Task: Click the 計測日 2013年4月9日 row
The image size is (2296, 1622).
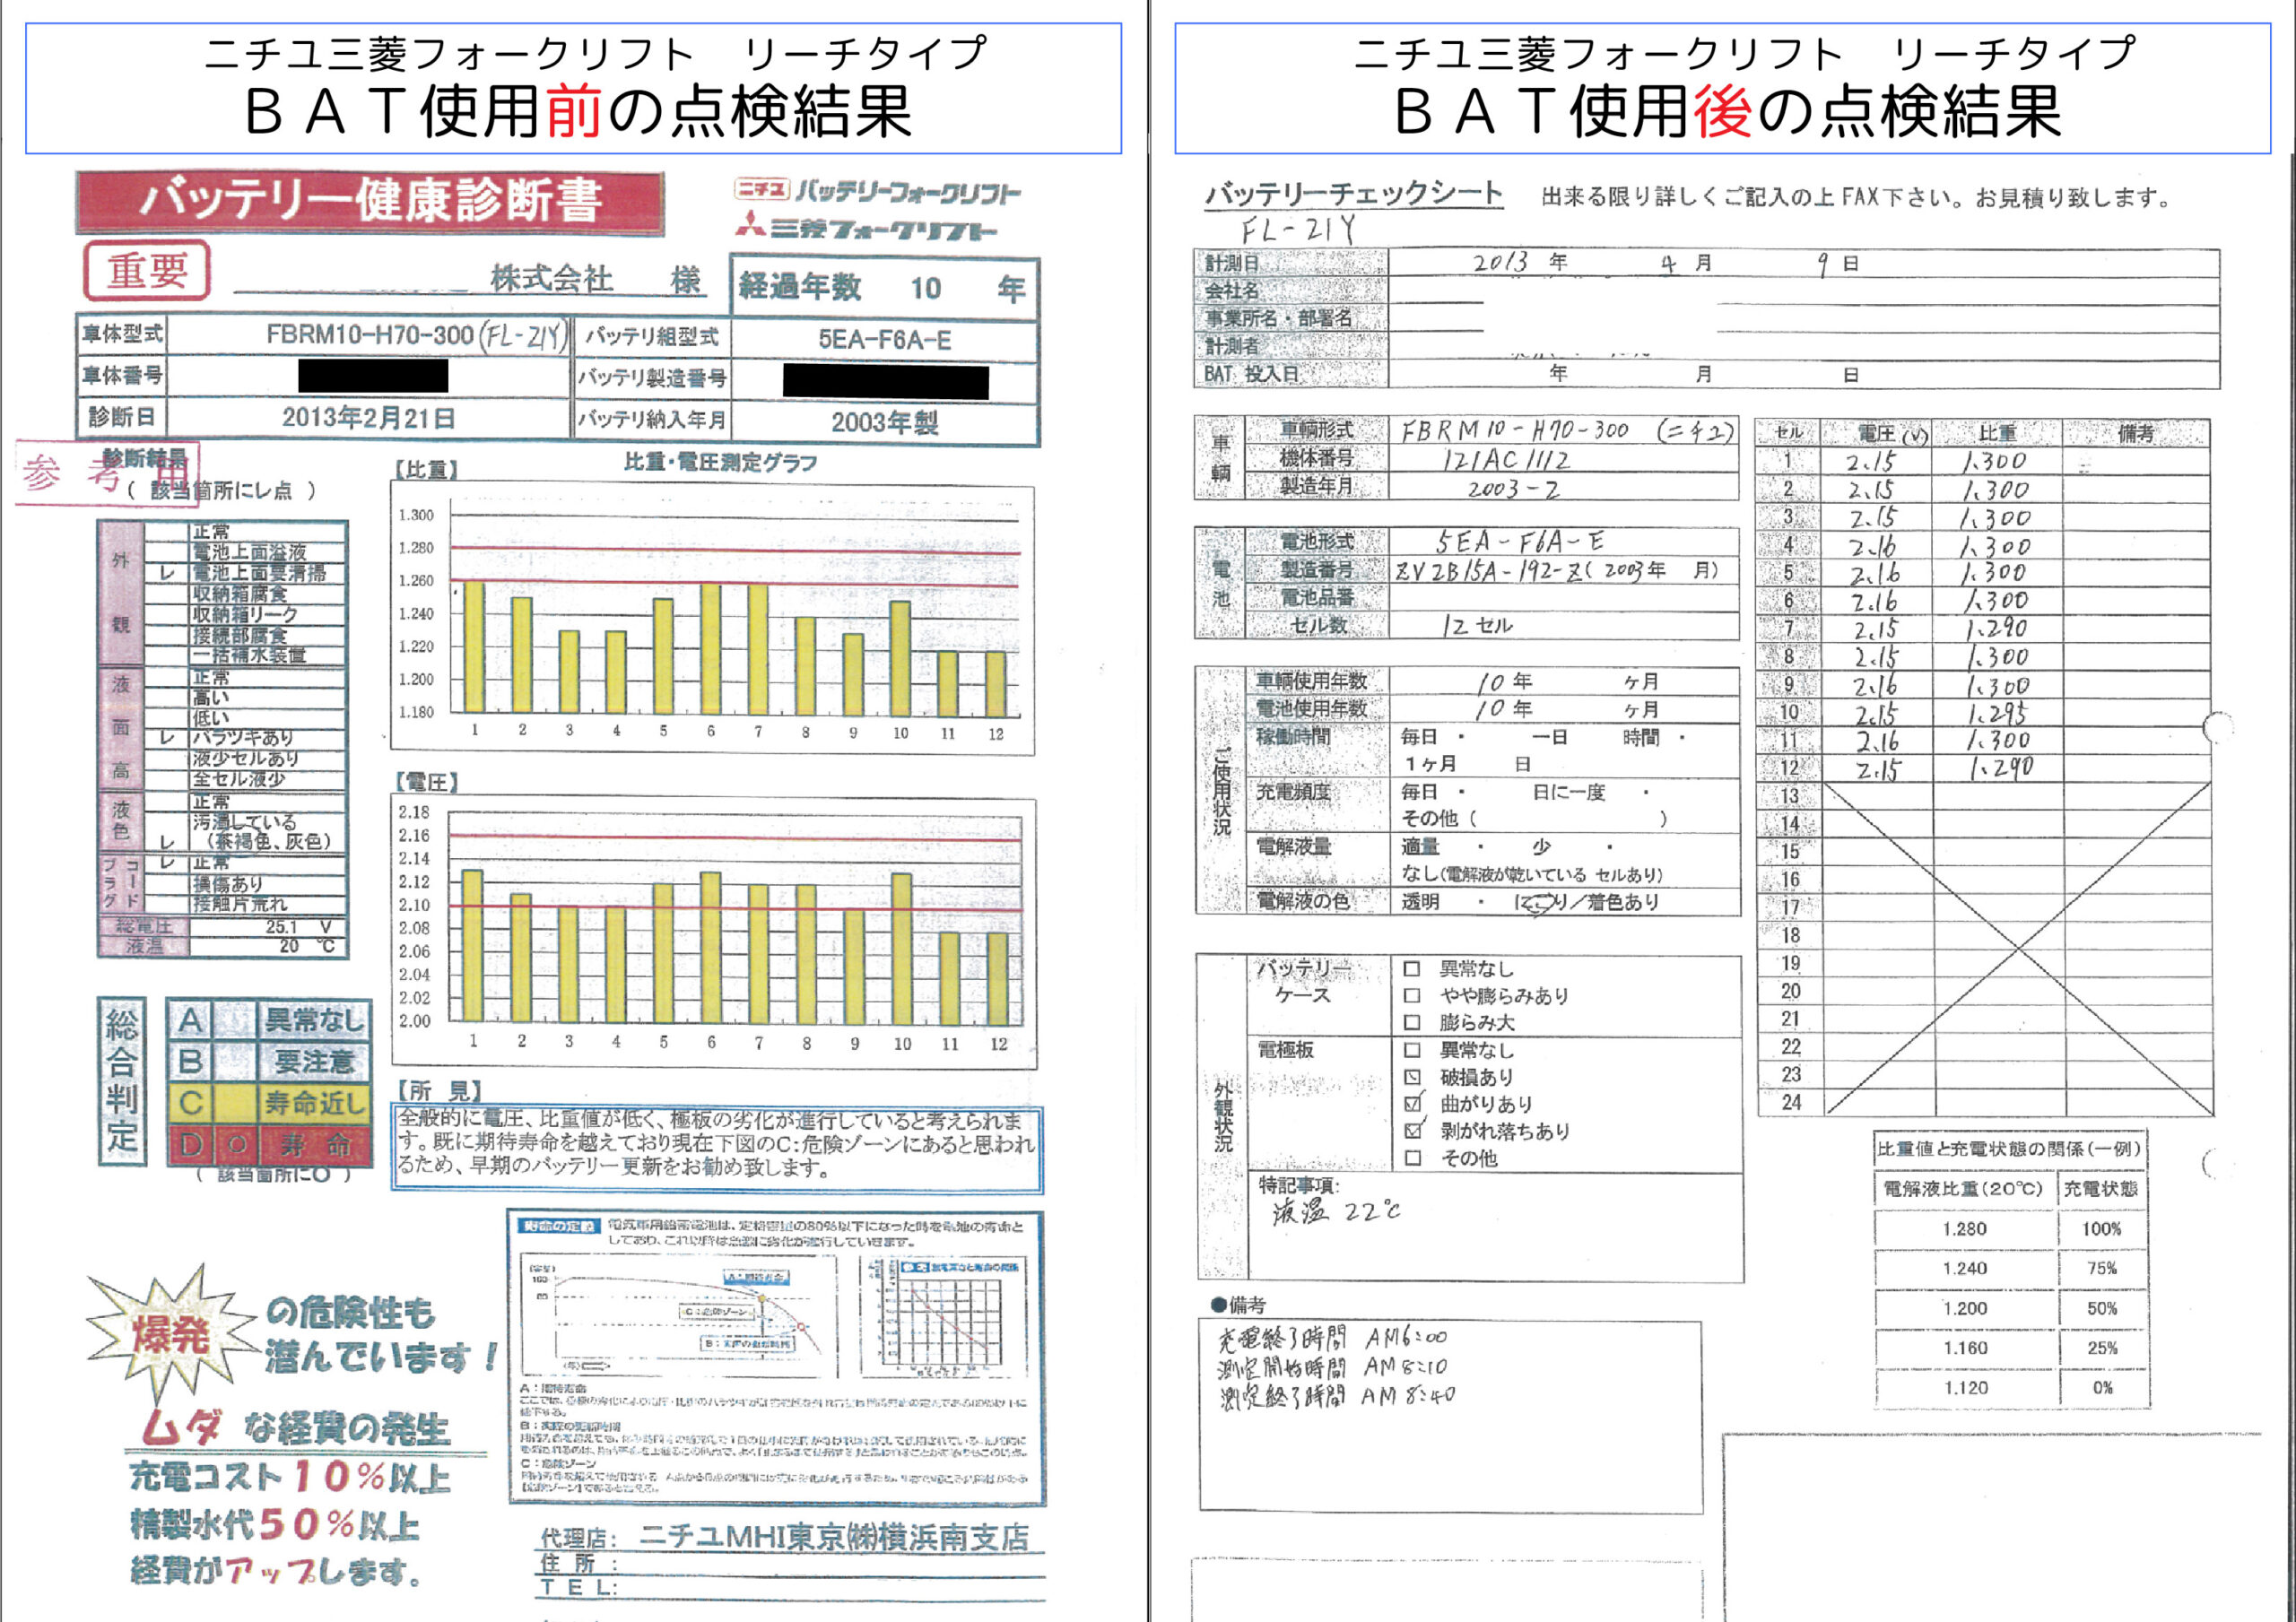Action: tap(1706, 263)
